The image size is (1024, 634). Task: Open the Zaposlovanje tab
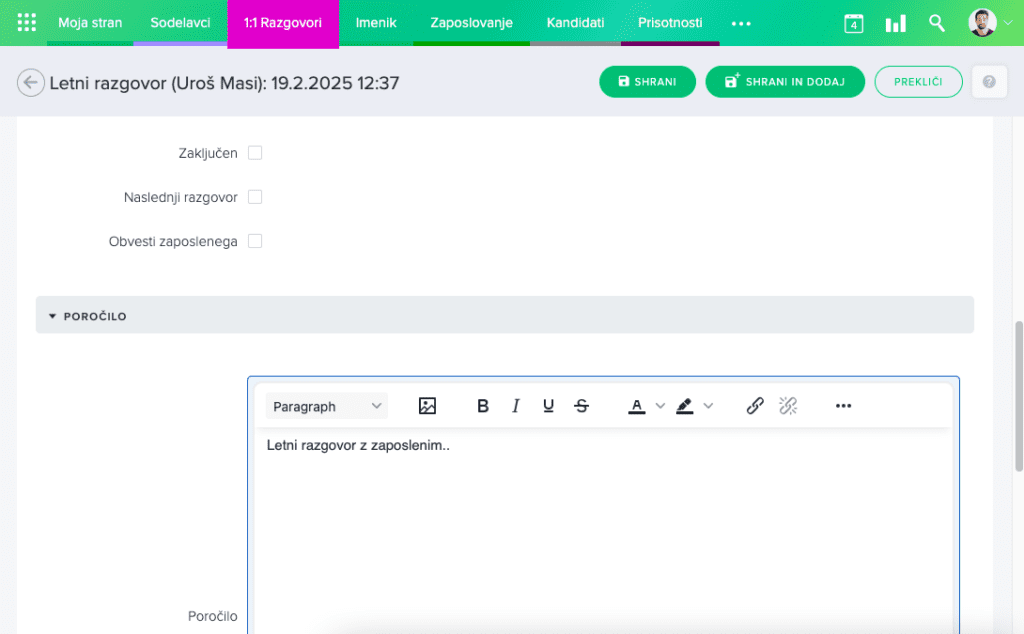coord(471,22)
